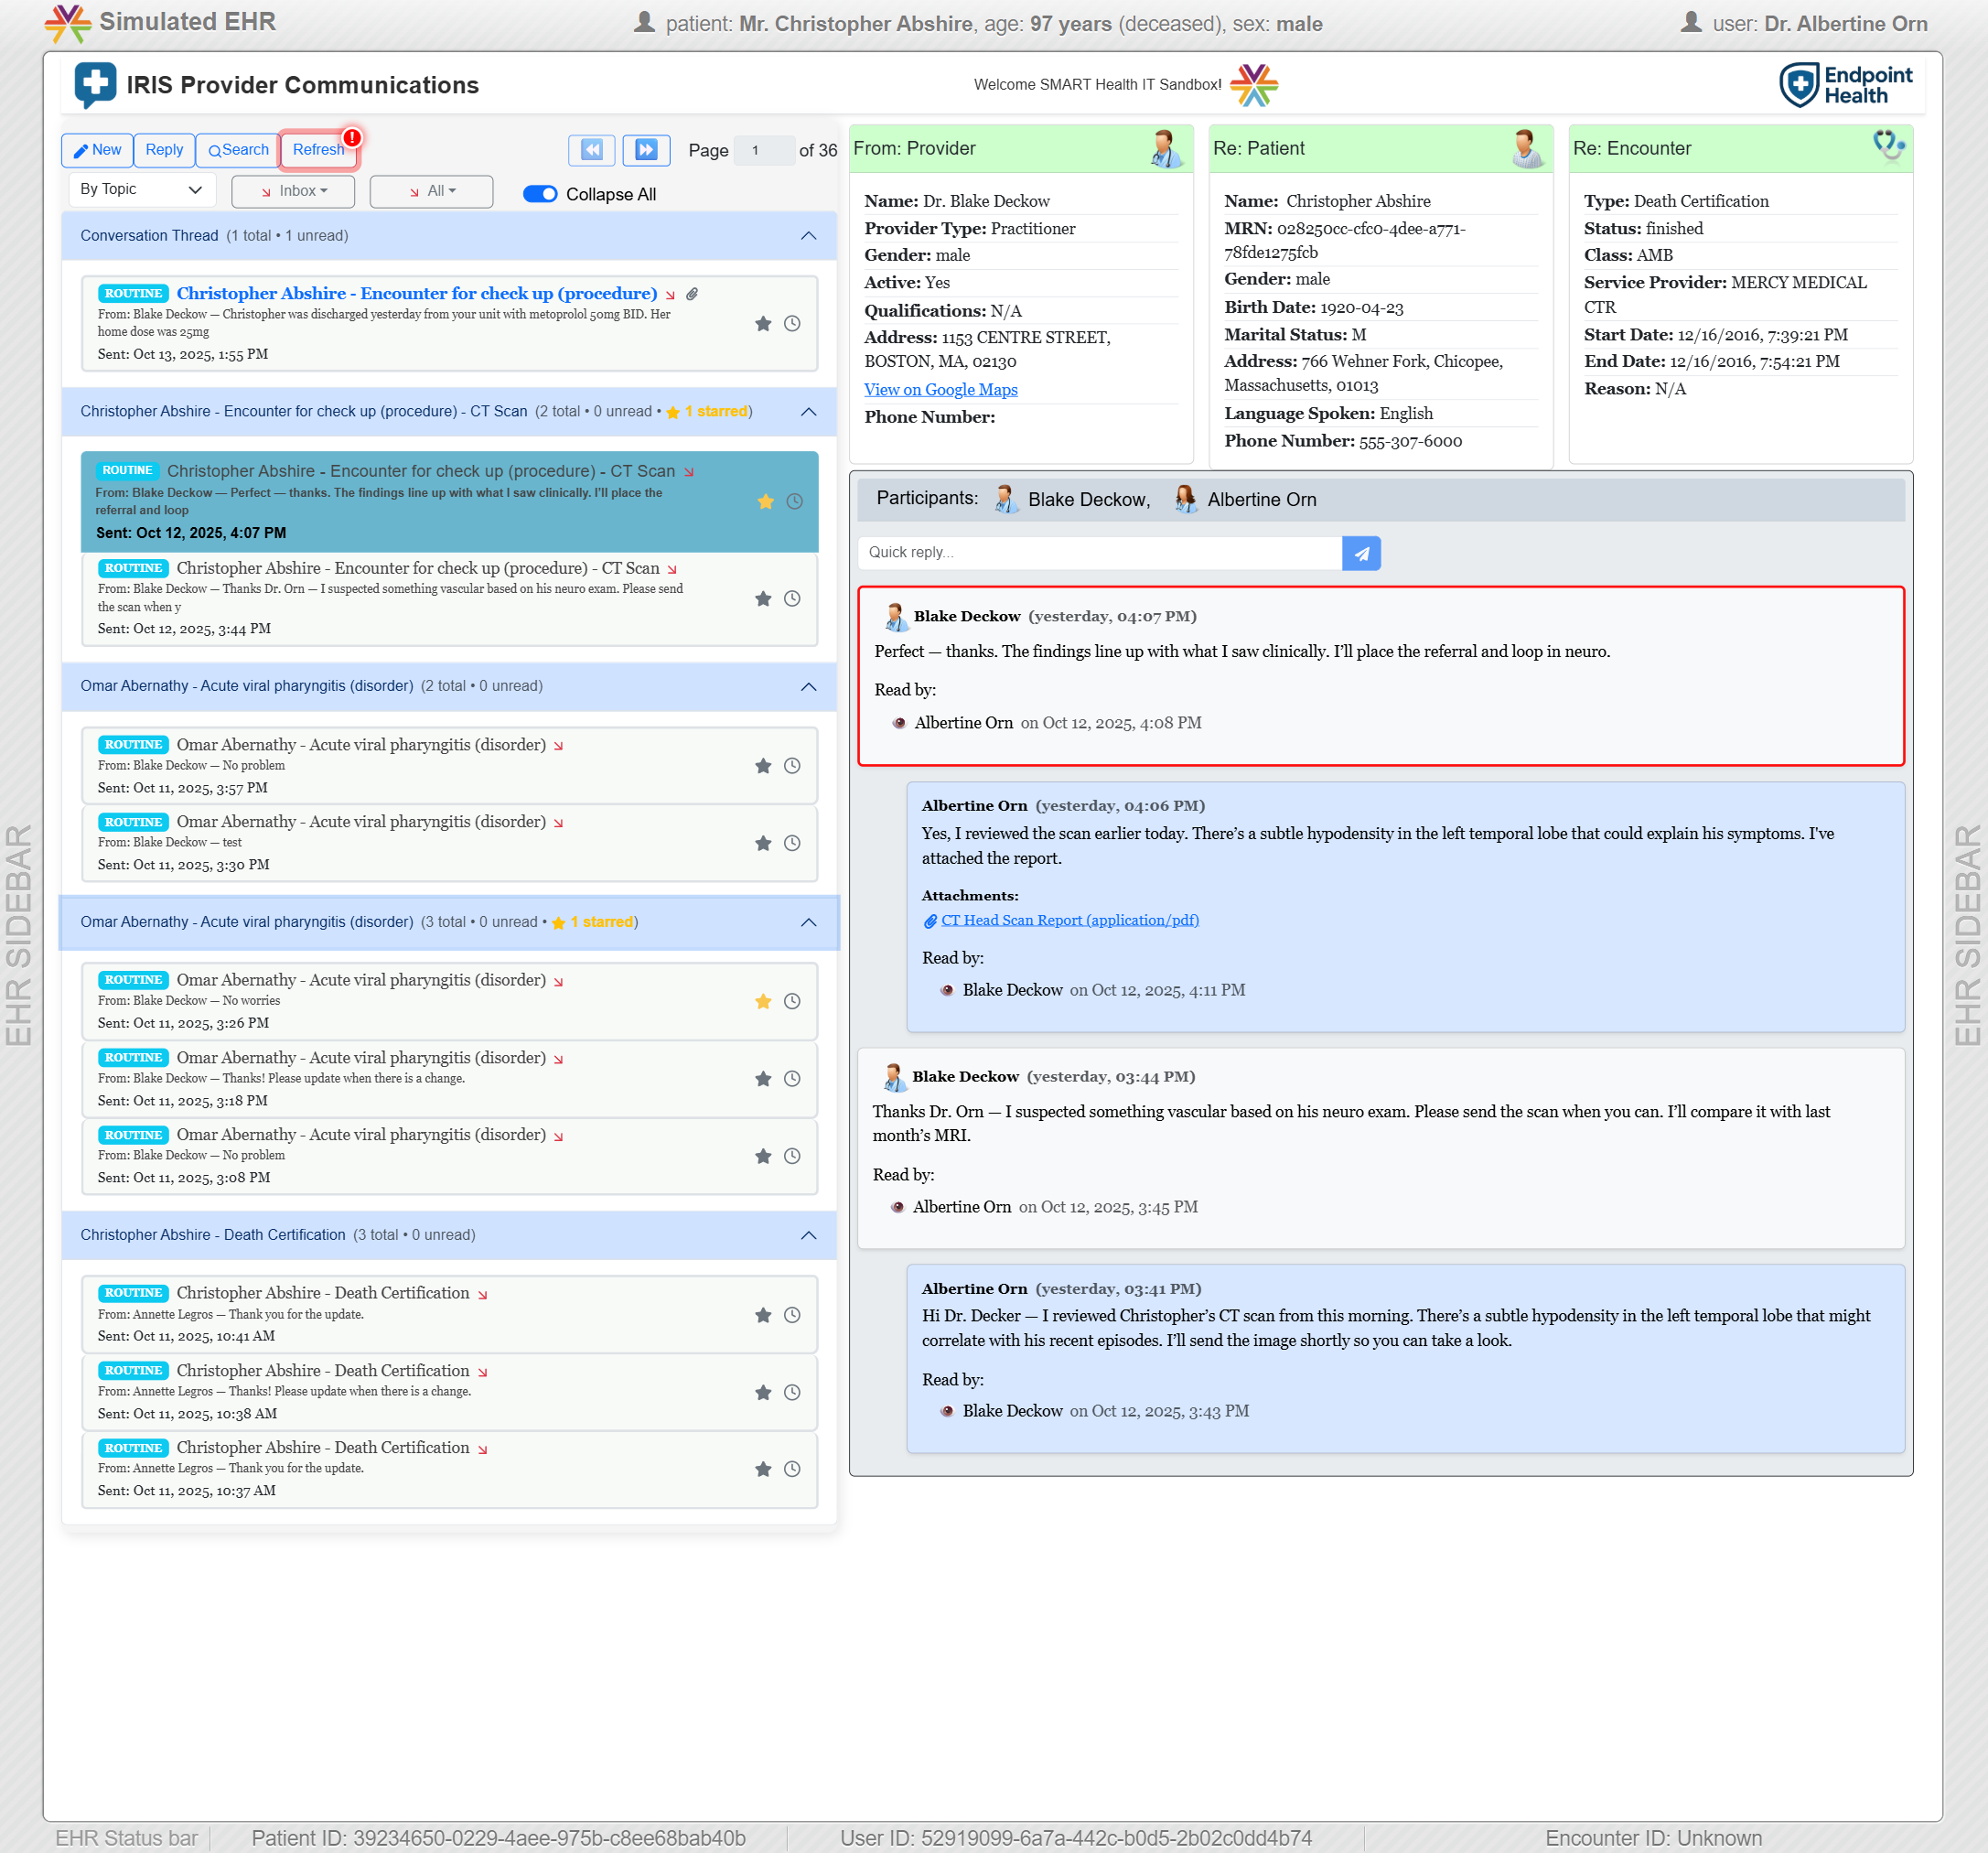Click the Refresh button with alert badge
This screenshot has width=1988, height=1853.
tap(318, 150)
